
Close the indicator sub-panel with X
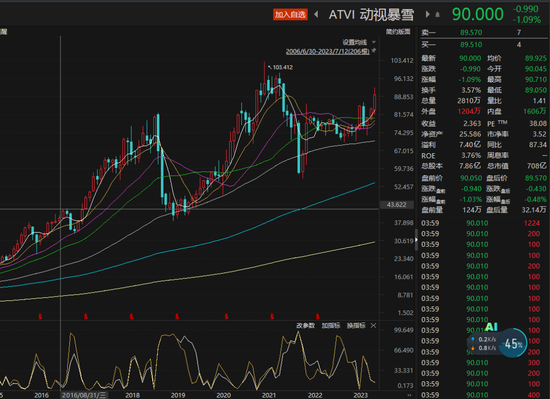pos(374,325)
